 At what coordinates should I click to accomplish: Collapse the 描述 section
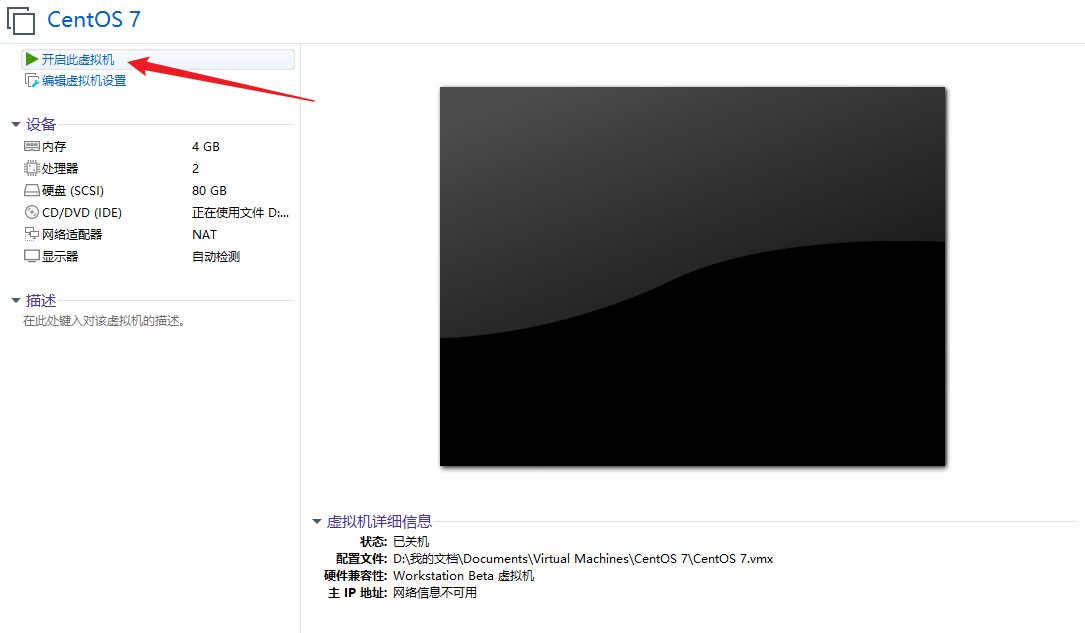point(15,300)
